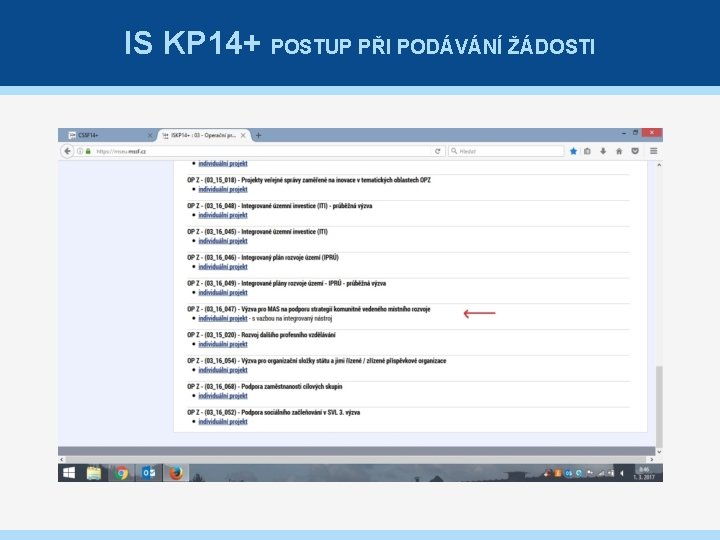The width and height of the screenshot is (720, 540).
Task: Launch Chrome from the taskbar
Action: (x=121, y=473)
